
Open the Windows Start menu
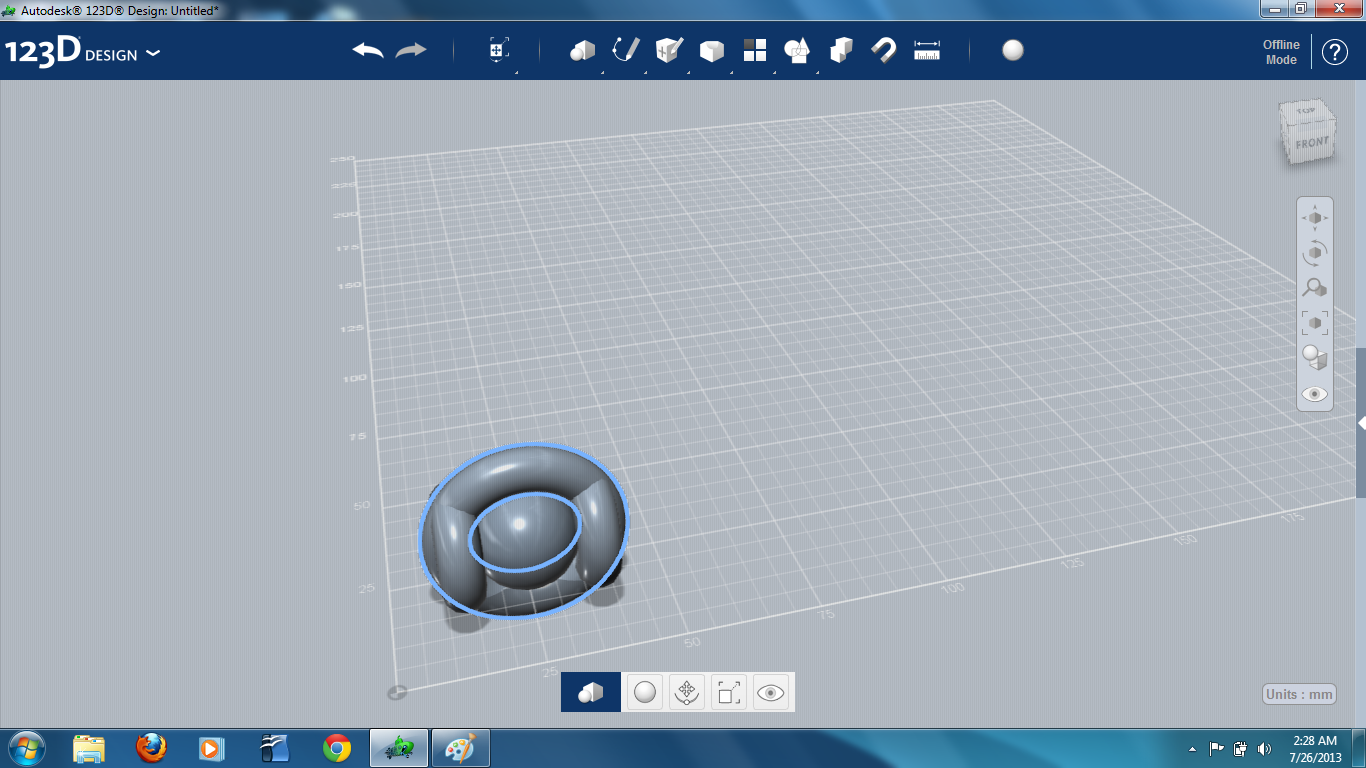(25, 748)
